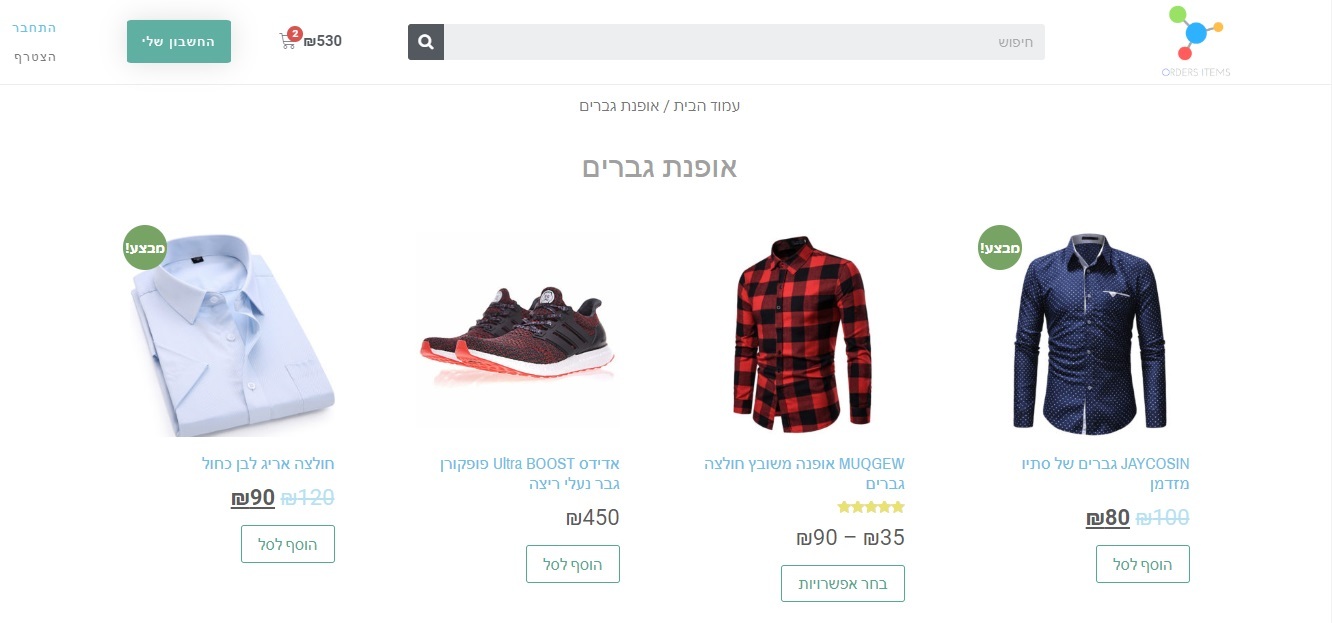Open the red plaid shirt product image
The height and width of the screenshot is (623, 1332).
tap(802, 333)
